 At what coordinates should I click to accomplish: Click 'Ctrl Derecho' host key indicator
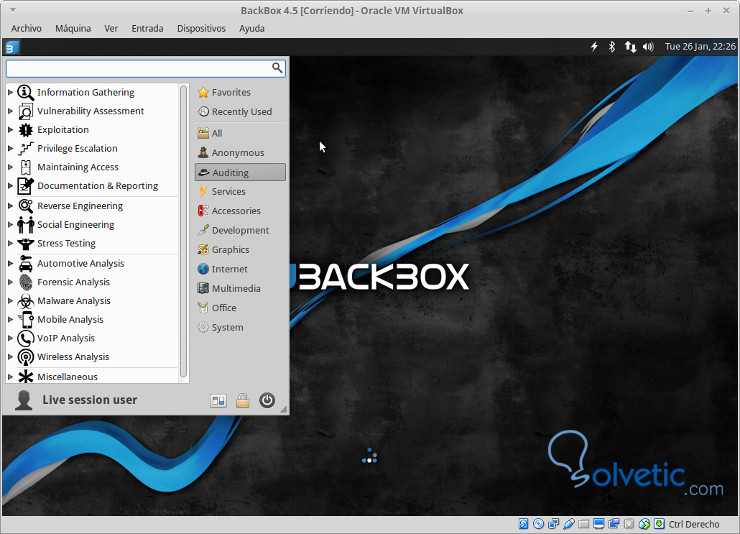[694, 524]
